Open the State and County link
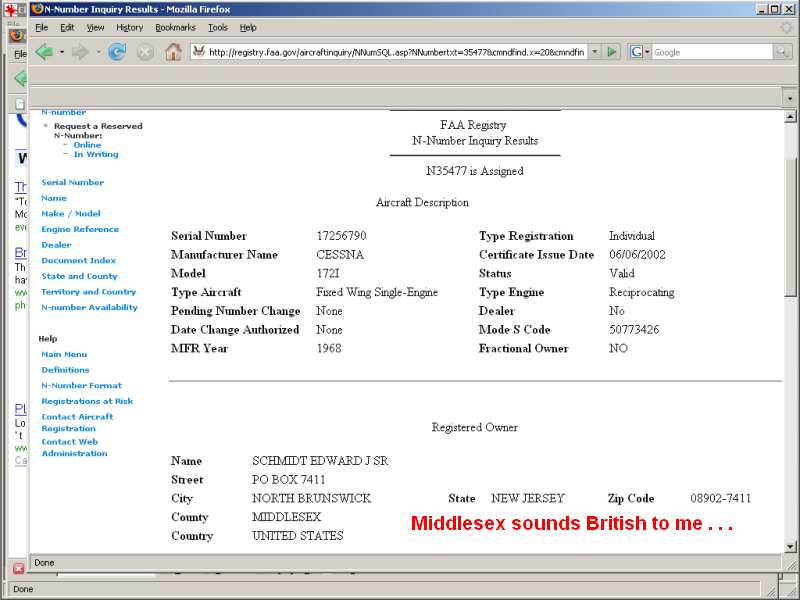The height and width of the screenshot is (600, 800). pos(80,276)
